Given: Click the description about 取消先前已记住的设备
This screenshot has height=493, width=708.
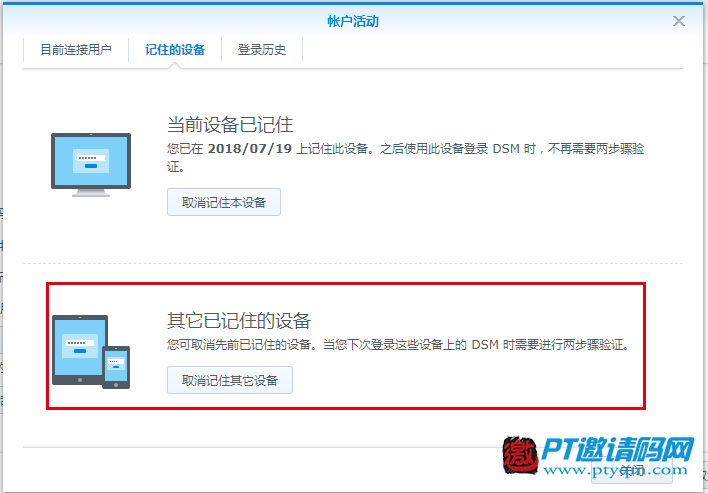Looking at the screenshot, I should click(x=398, y=345).
